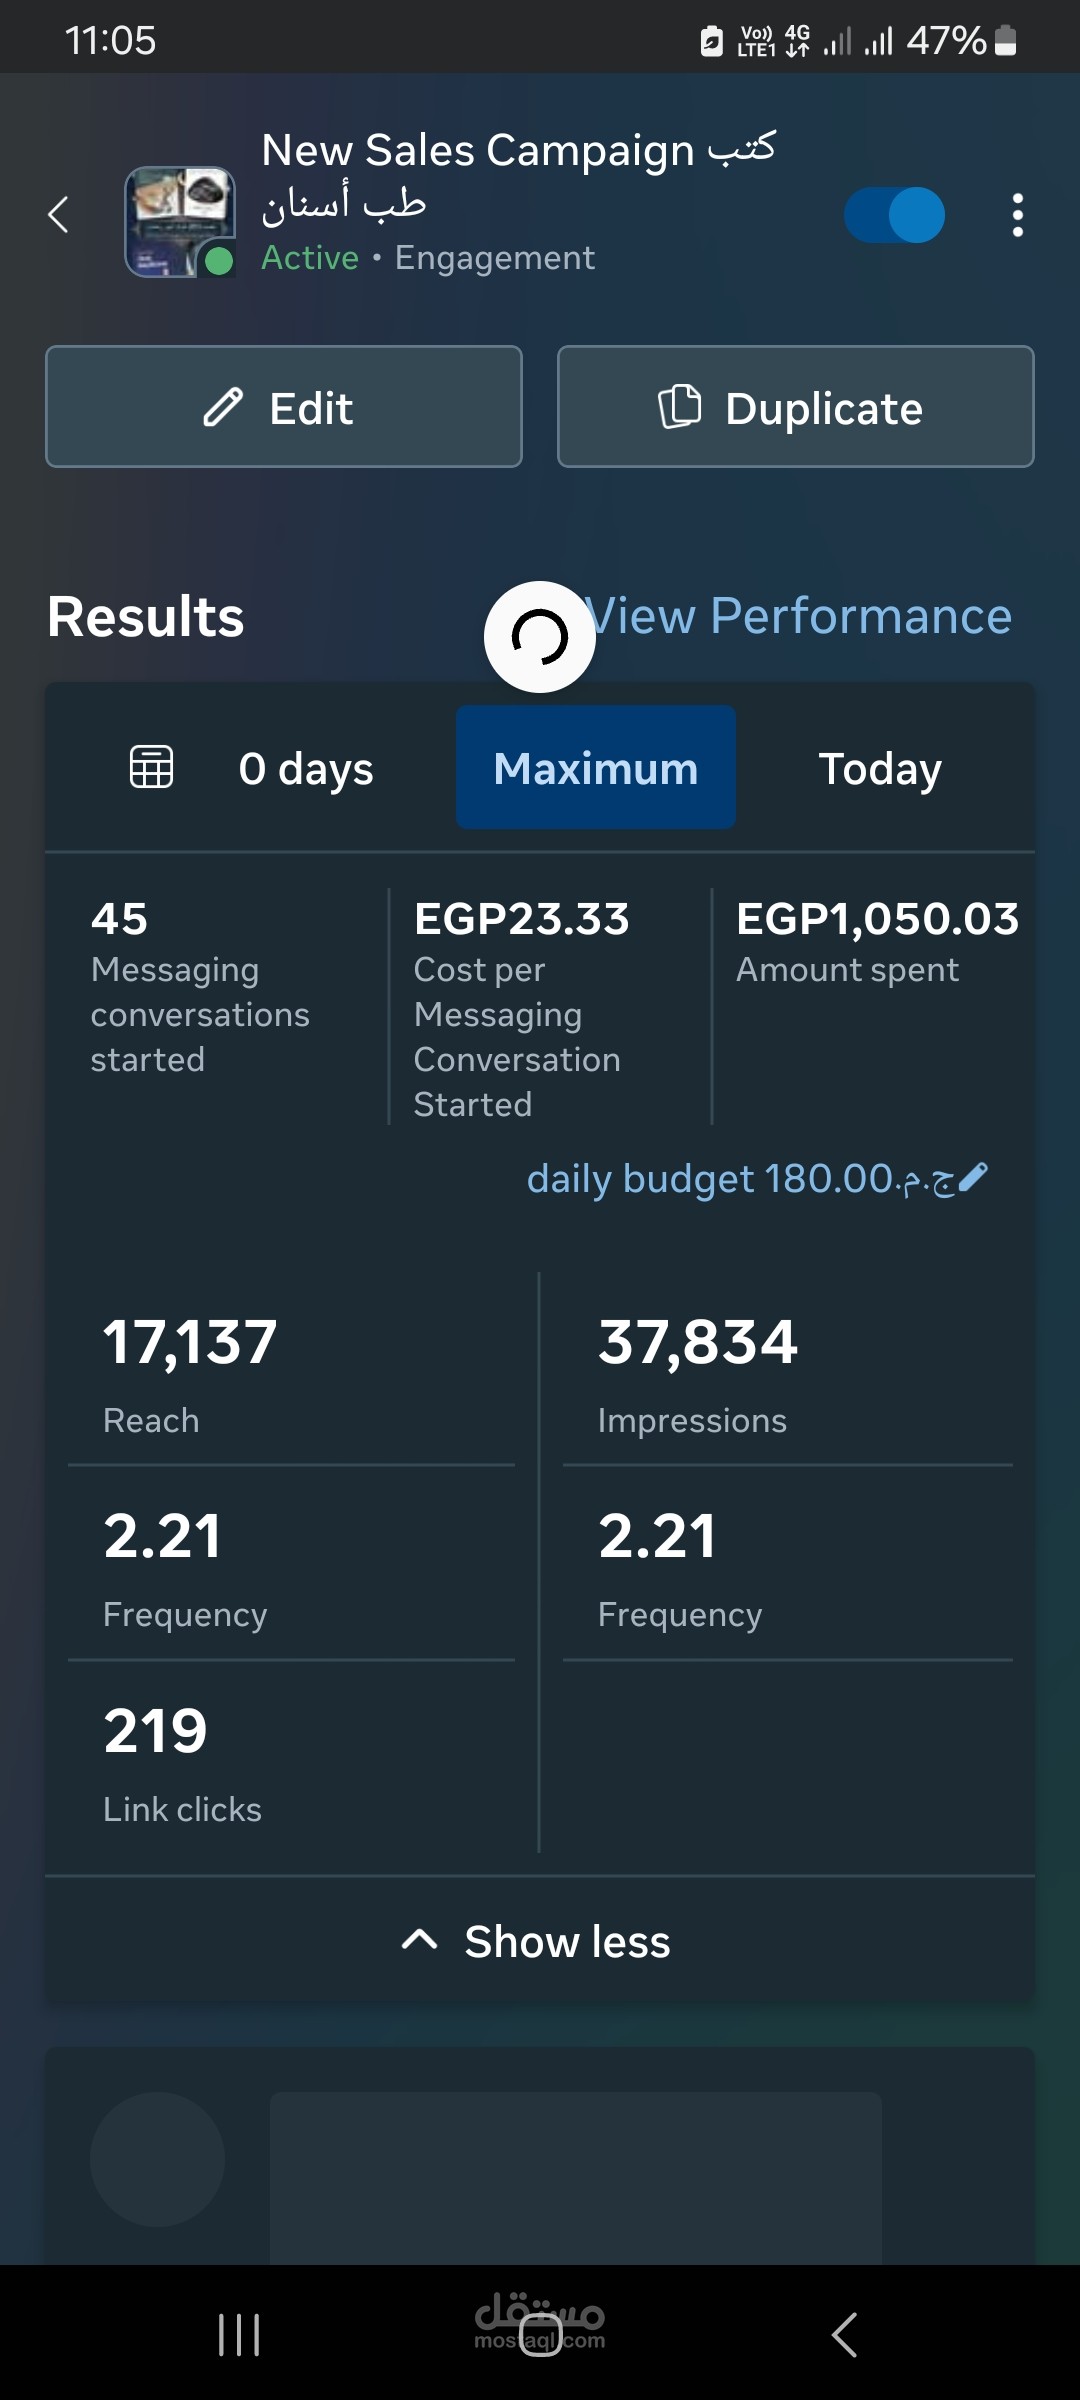Screen dimensions: 1080x2400
Task: Tap the calendar date range icon
Action: coord(152,768)
